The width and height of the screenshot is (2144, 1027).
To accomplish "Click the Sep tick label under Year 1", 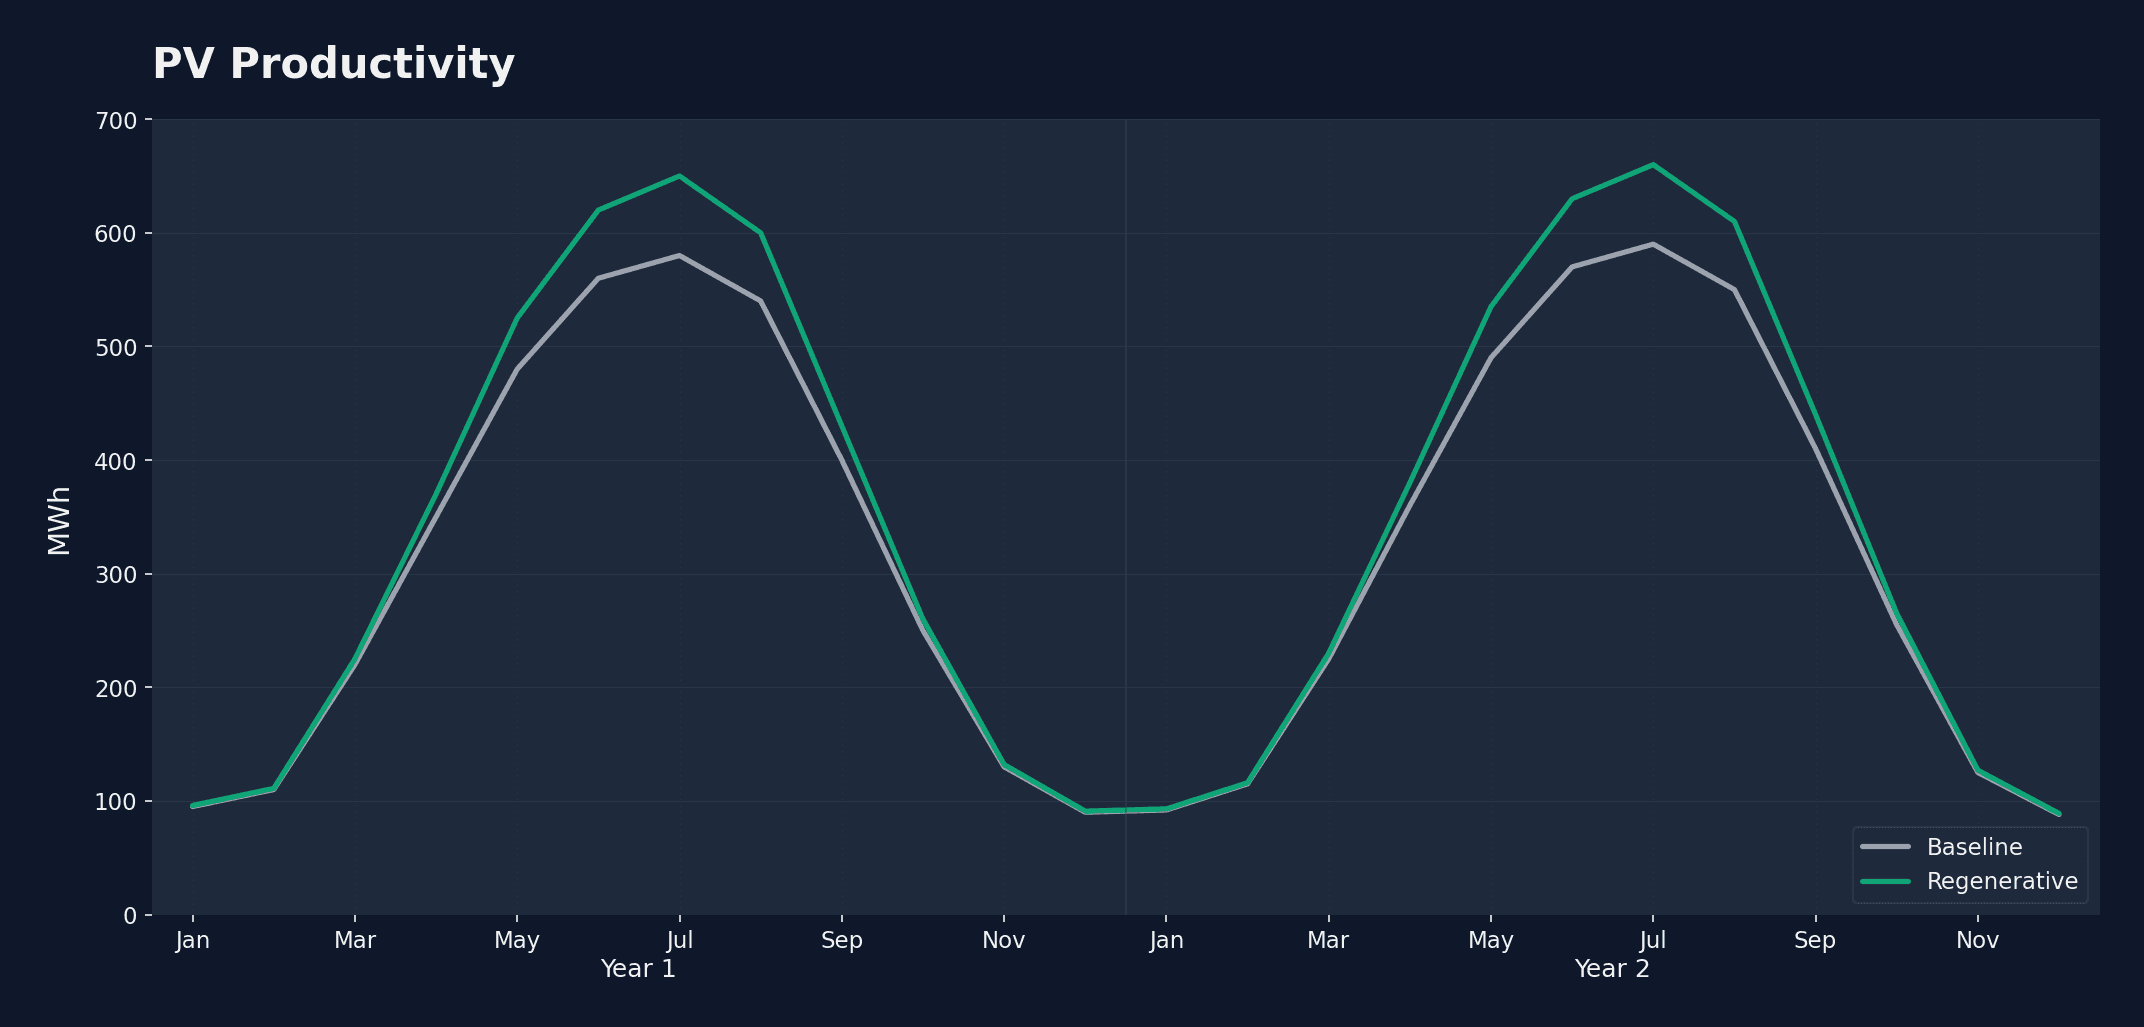I will [841, 940].
